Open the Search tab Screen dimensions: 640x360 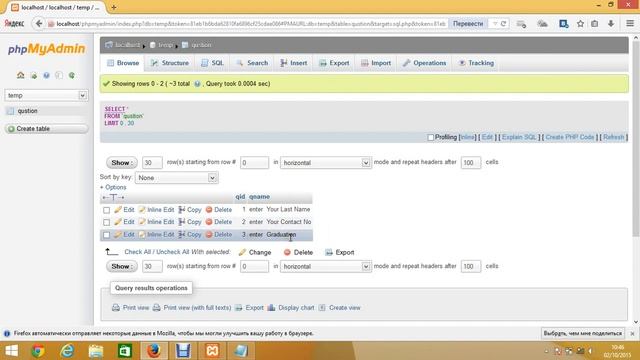click(252, 63)
